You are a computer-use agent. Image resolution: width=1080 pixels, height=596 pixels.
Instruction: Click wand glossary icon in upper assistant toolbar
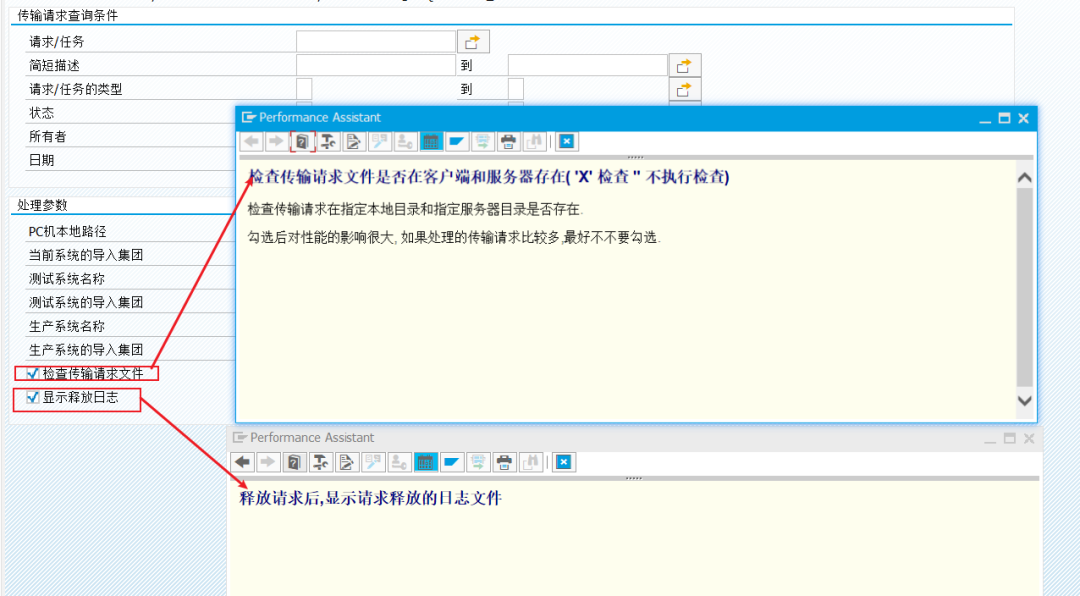click(379, 141)
